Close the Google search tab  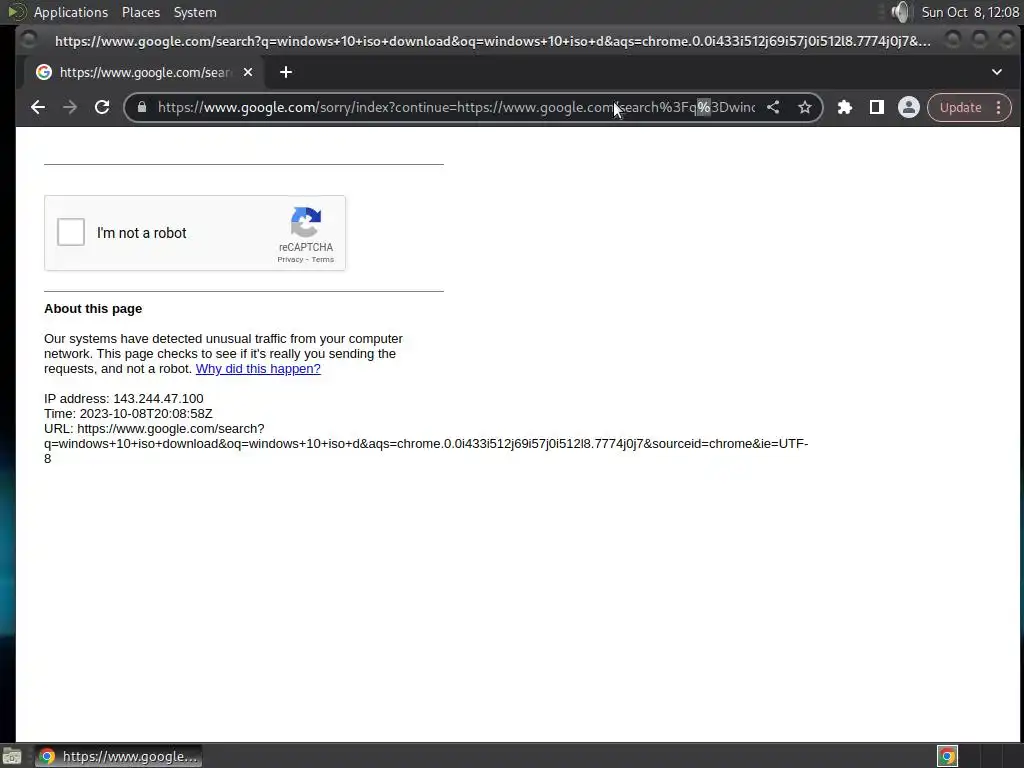[248, 72]
